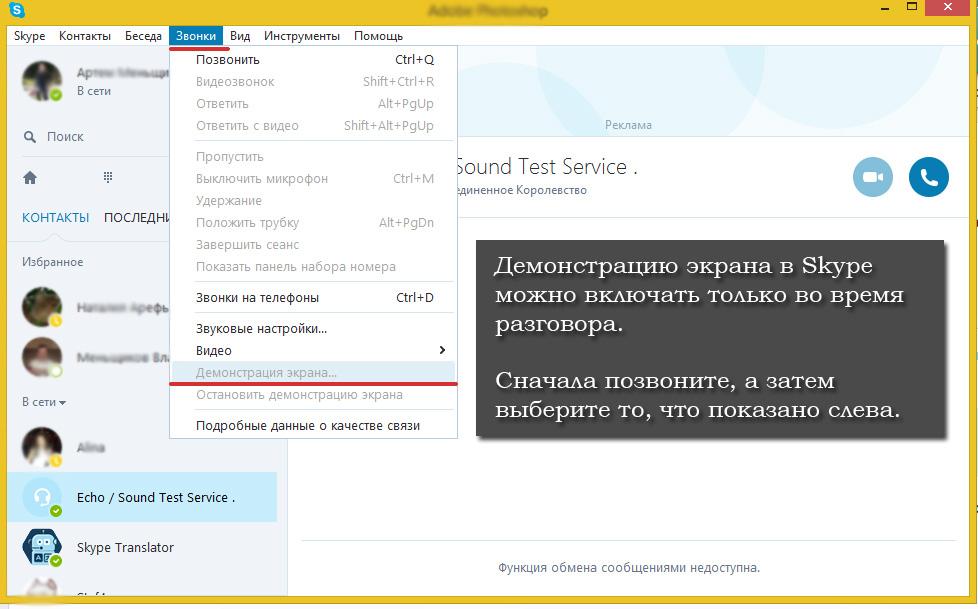Switch to the ПОСЛЕДНИЕ tab
The image size is (978, 609).
(x=137, y=218)
